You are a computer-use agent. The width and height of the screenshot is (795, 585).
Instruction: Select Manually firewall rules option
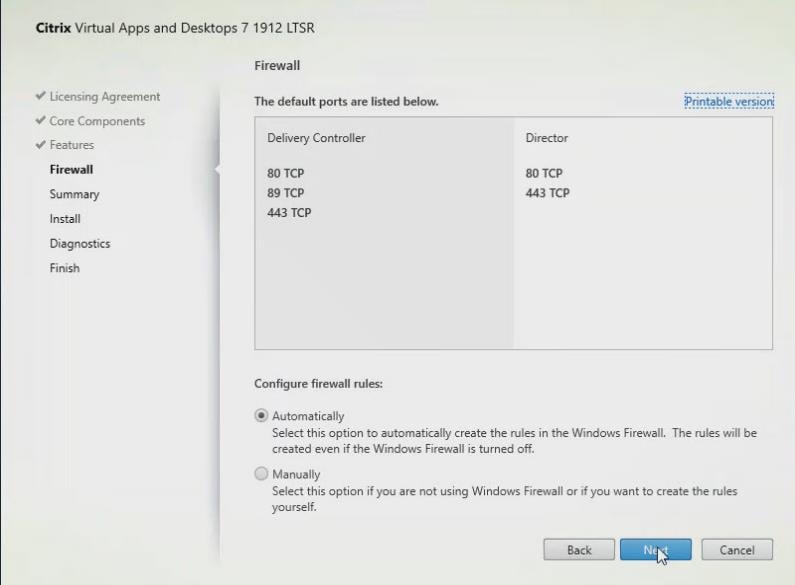(262, 474)
